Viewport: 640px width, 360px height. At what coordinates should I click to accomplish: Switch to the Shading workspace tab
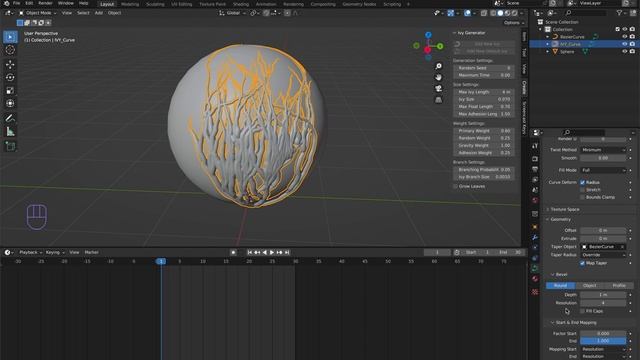(x=241, y=4)
